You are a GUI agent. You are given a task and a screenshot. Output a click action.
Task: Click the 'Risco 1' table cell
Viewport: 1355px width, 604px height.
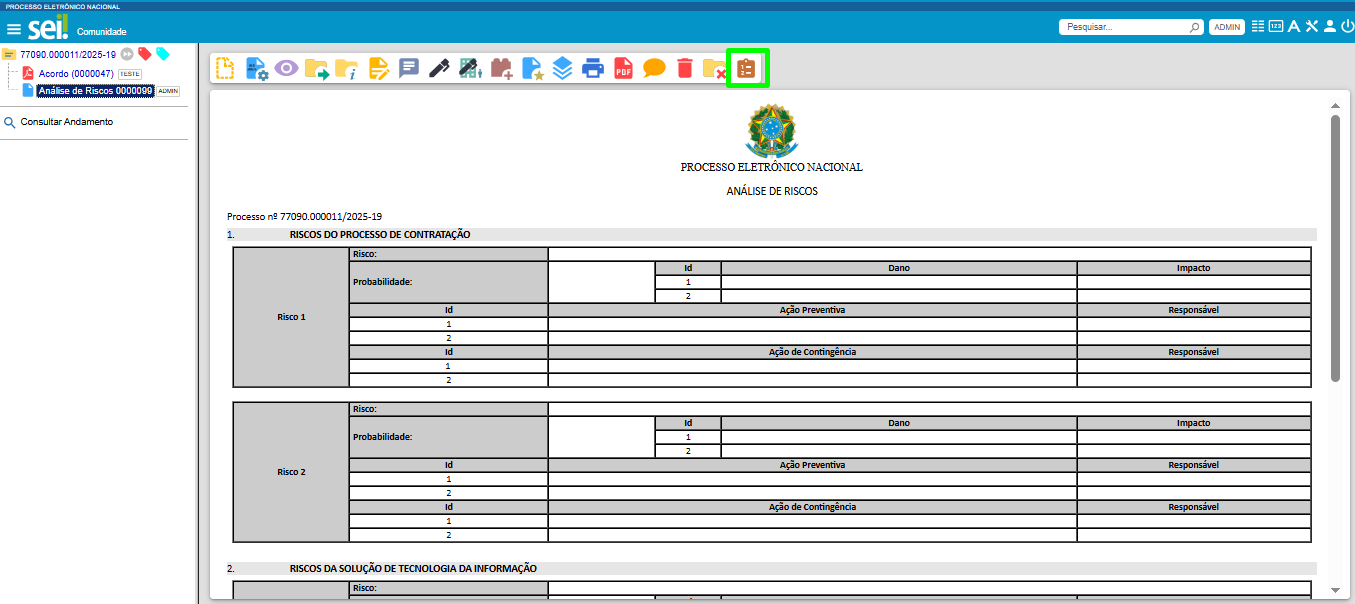291,317
